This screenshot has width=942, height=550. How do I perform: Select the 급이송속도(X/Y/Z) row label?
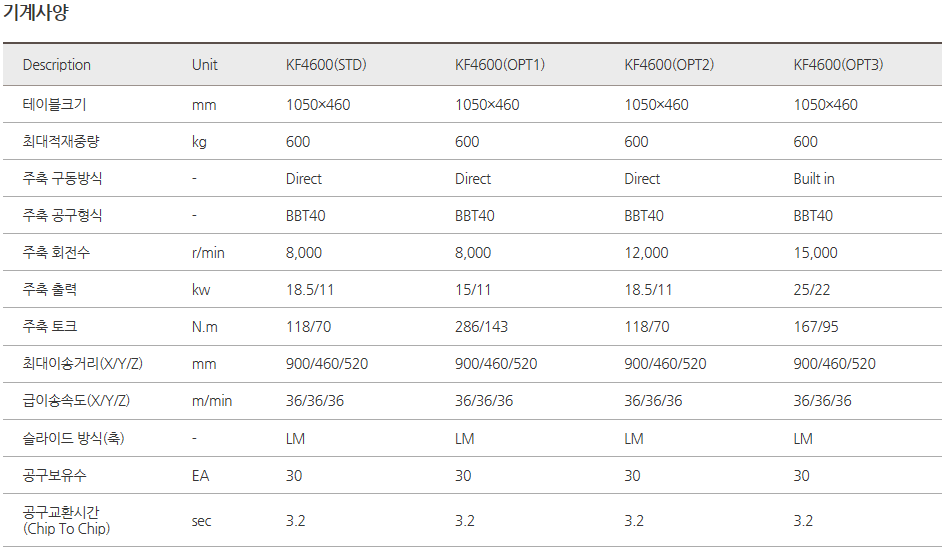[76, 401]
